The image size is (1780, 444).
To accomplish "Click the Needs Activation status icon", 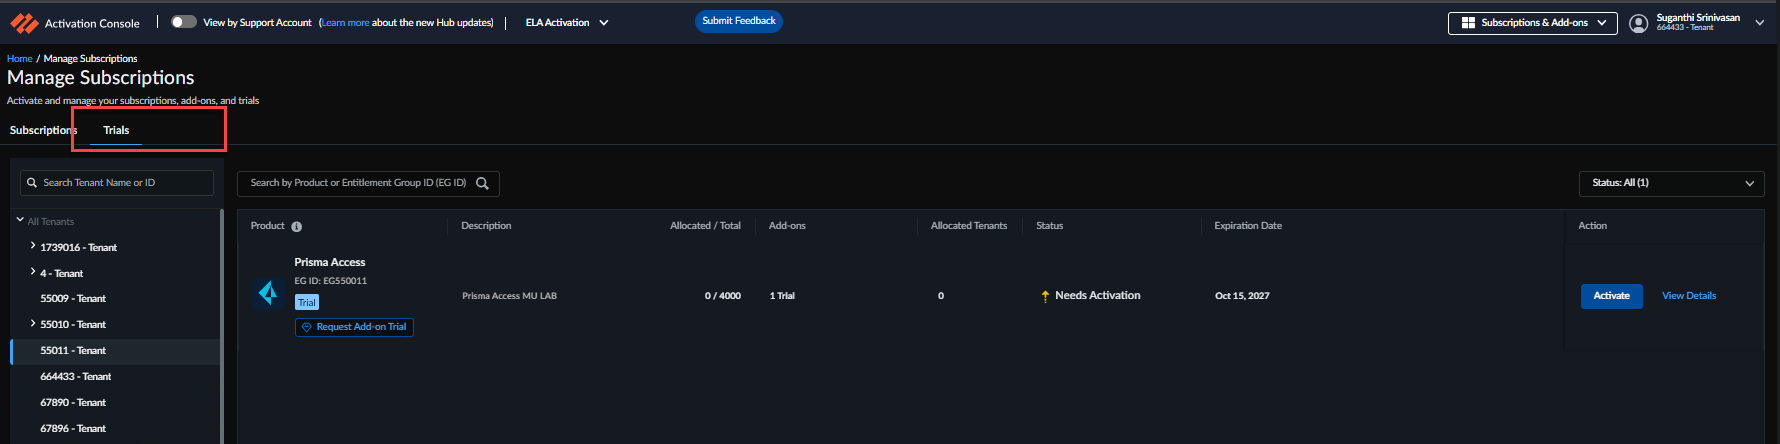I will [1045, 296].
